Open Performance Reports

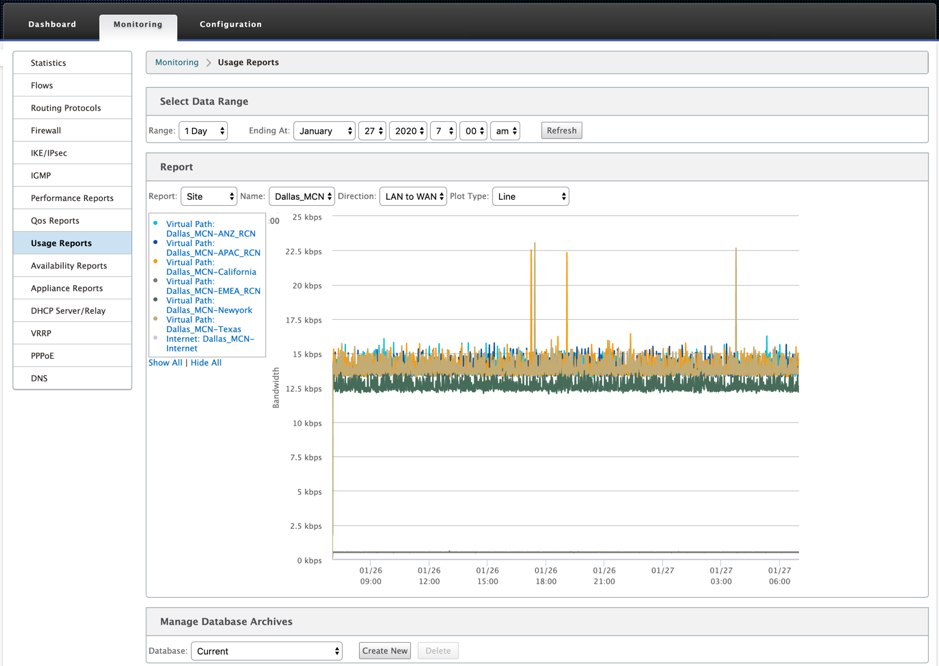tap(72, 198)
